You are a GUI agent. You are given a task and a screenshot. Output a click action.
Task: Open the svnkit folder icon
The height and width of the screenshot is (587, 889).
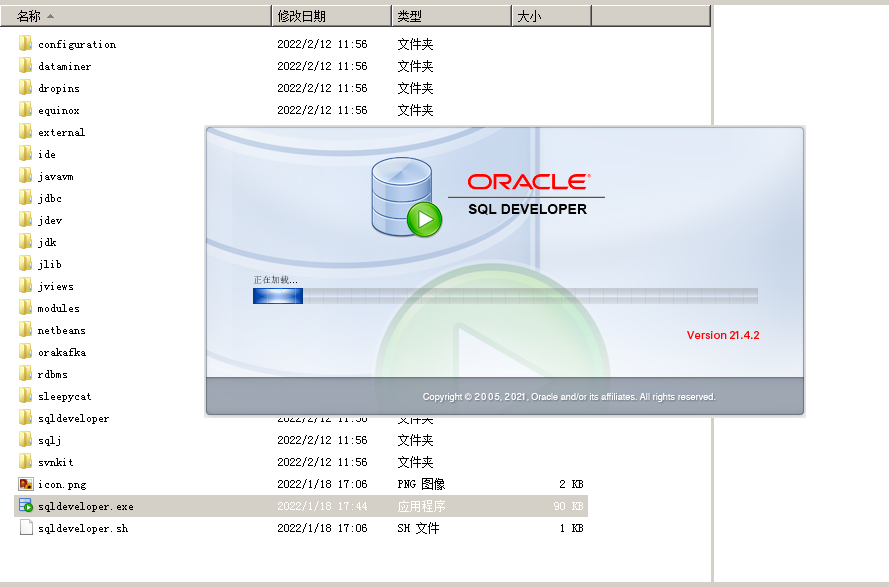(23, 462)
